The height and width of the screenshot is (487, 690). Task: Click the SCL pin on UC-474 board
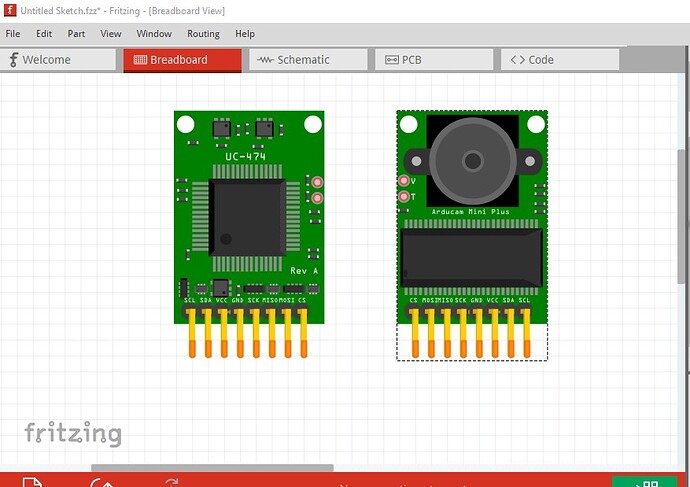(191, 333)
